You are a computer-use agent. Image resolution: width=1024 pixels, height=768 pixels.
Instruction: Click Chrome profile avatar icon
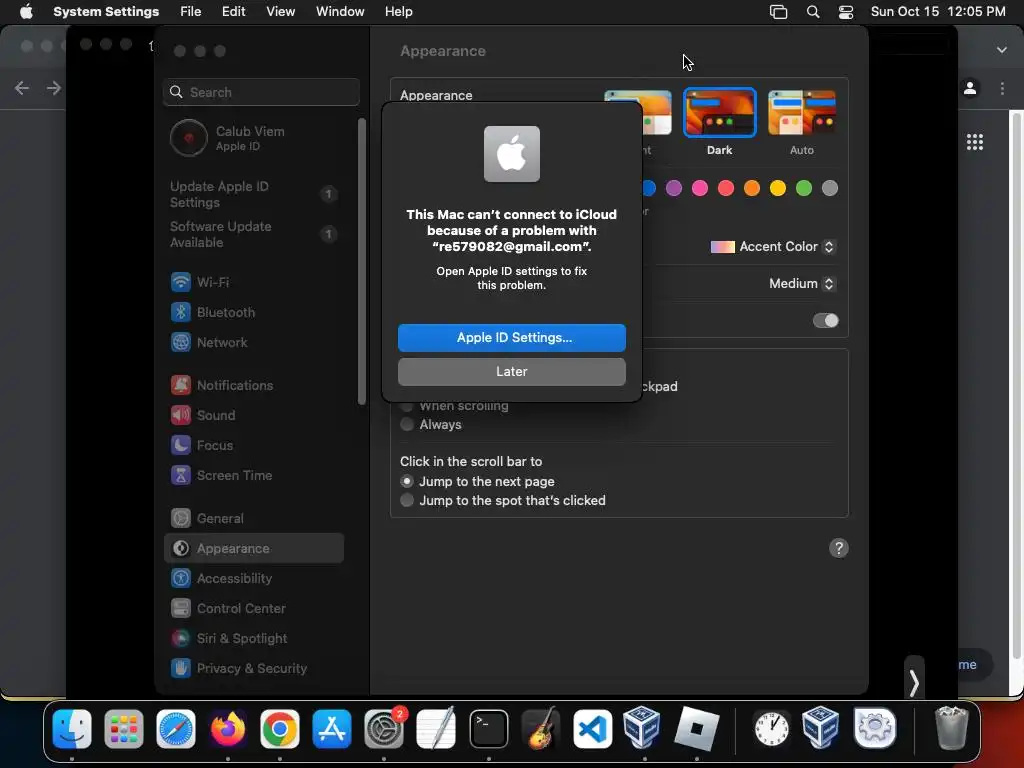pos(970,88)
